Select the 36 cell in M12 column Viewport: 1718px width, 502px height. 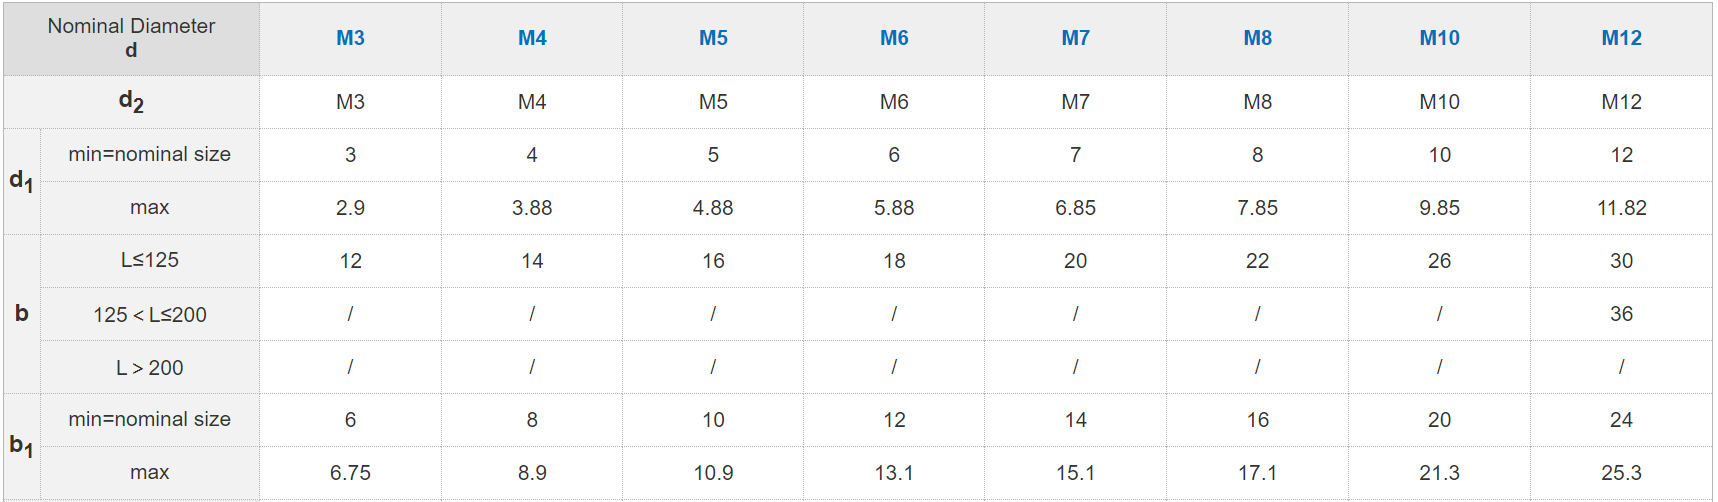pyautogui.click(x=1621, y=314)
